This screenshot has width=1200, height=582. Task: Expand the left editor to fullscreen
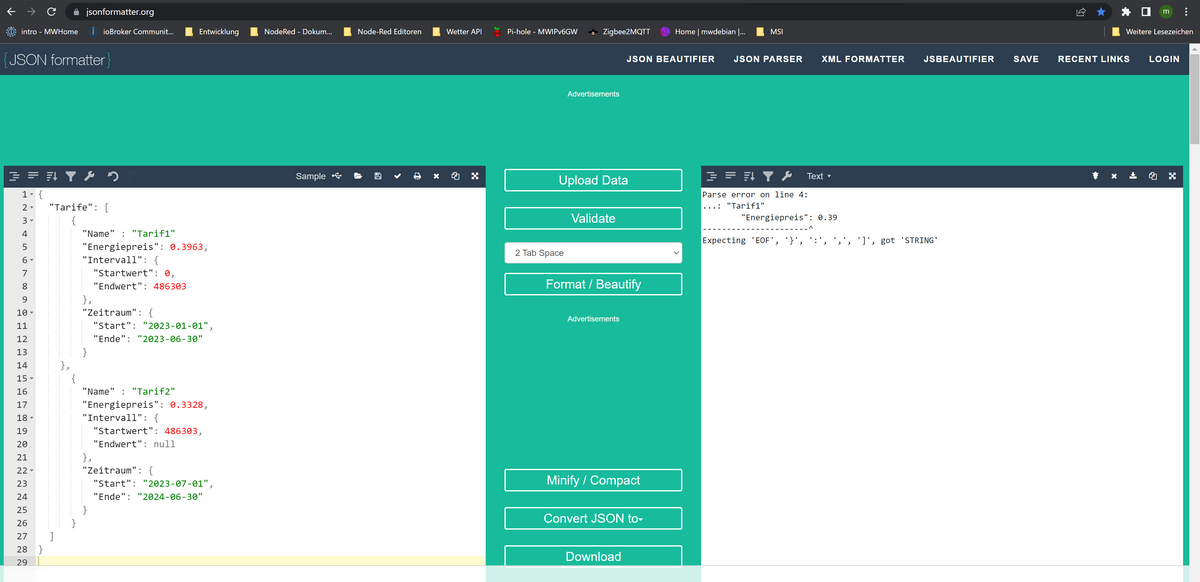click(475, 176)
